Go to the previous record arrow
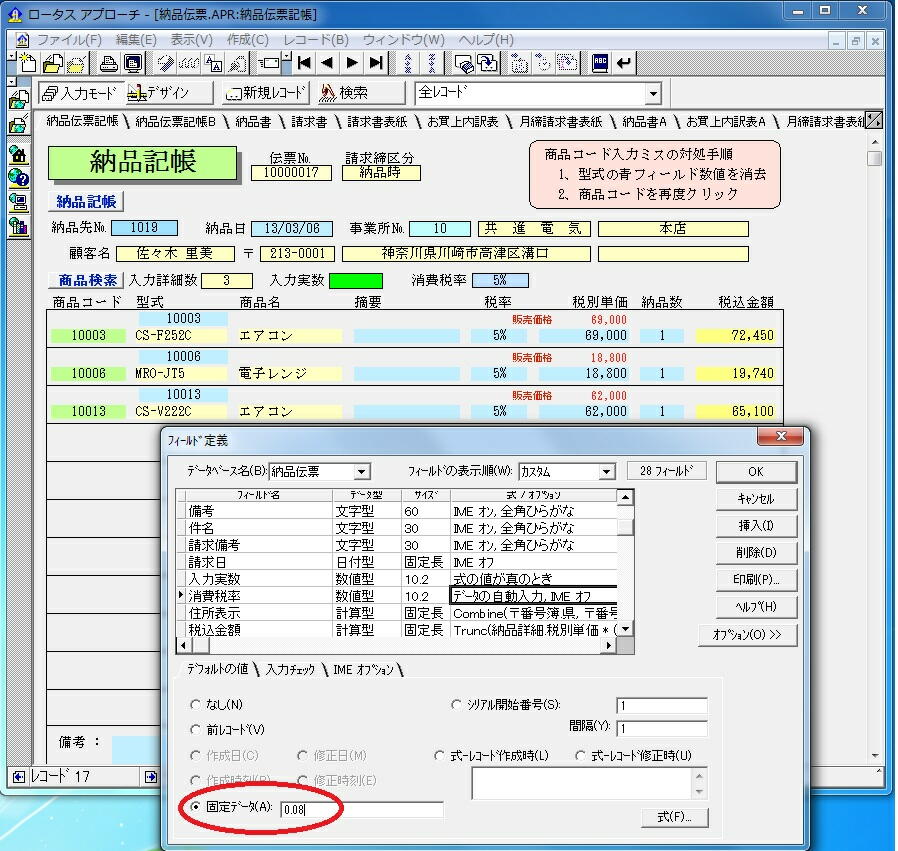The width and height of the screenshot is (898, 851). (x=328, y=62)
